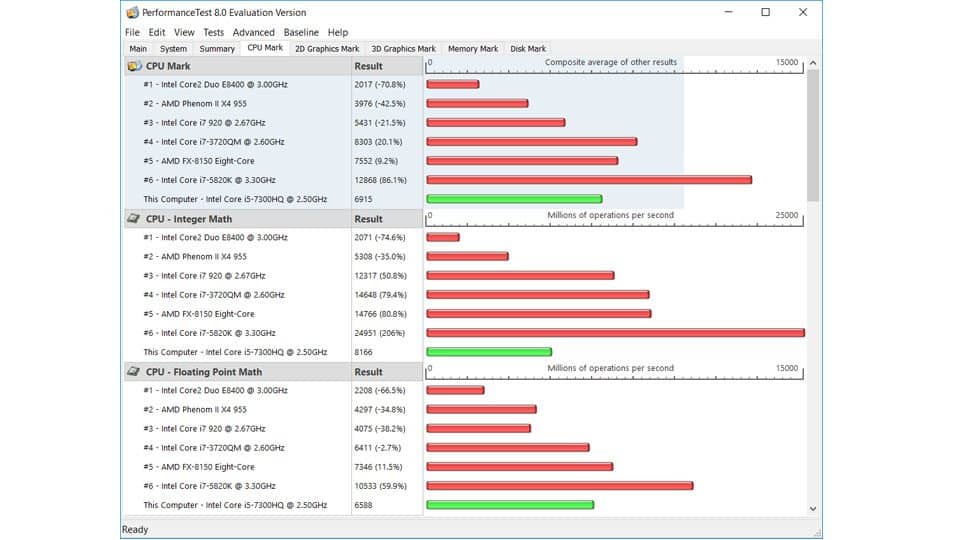Close the PerformanceTest window
960x540 pixels.
803,12
